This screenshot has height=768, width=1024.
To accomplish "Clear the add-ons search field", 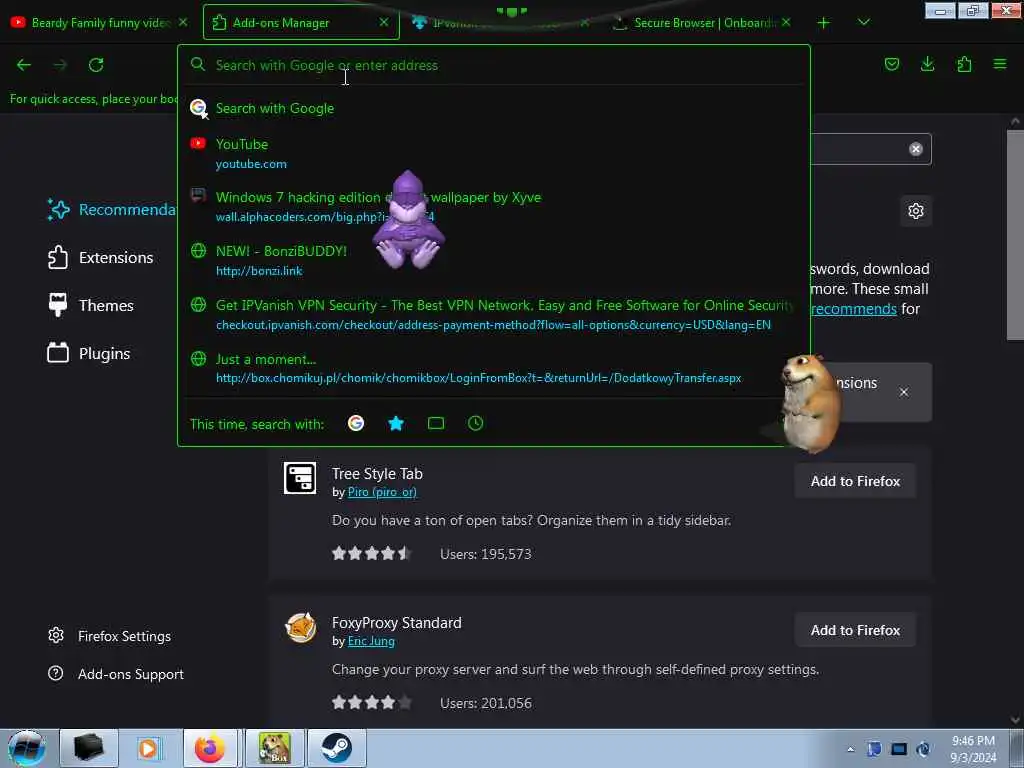I will tap(916, 149).
